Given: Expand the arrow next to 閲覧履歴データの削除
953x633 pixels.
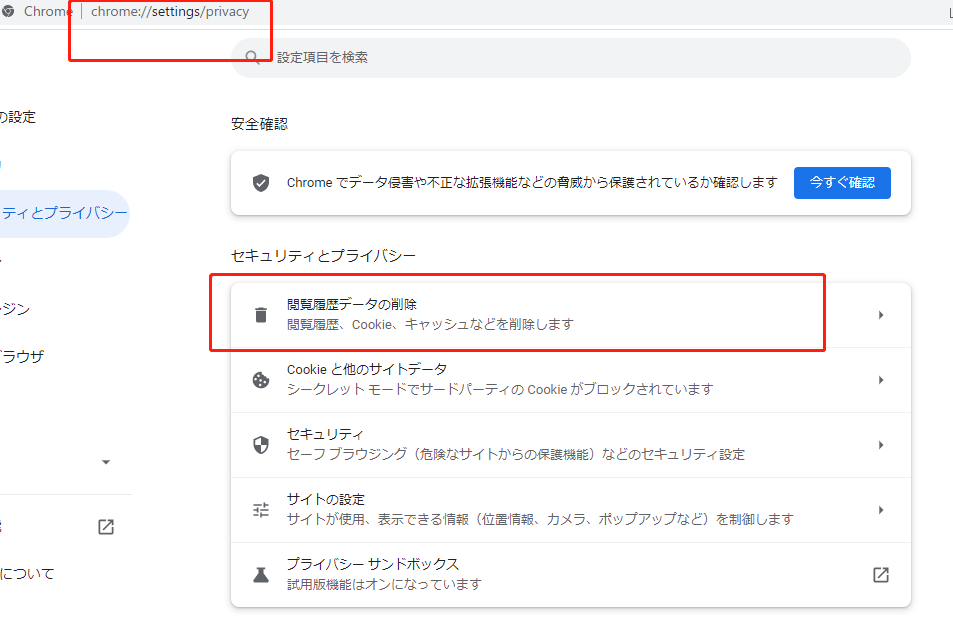Looking at the screenshot, I should click(881, 315).
